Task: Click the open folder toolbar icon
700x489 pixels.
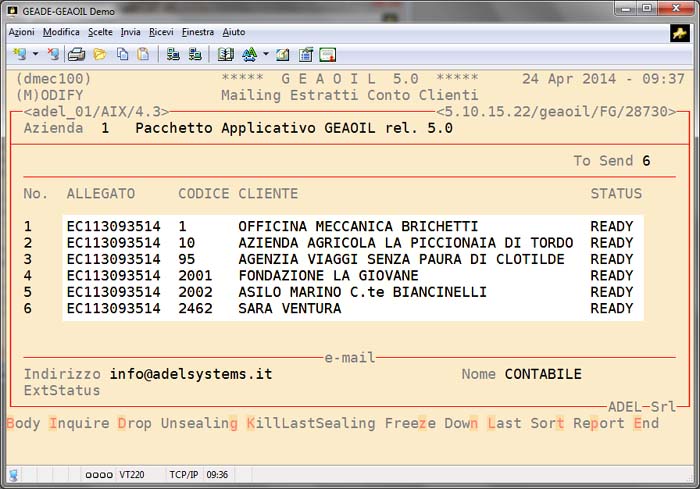Action: point(99,54)
